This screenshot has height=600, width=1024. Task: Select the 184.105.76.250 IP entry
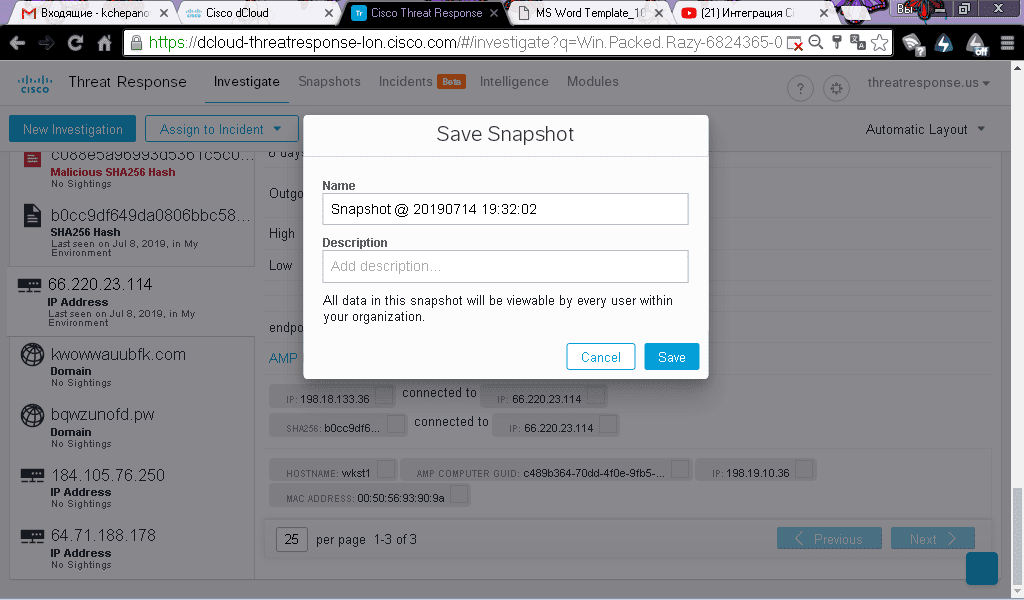click(x=131, y=488)
